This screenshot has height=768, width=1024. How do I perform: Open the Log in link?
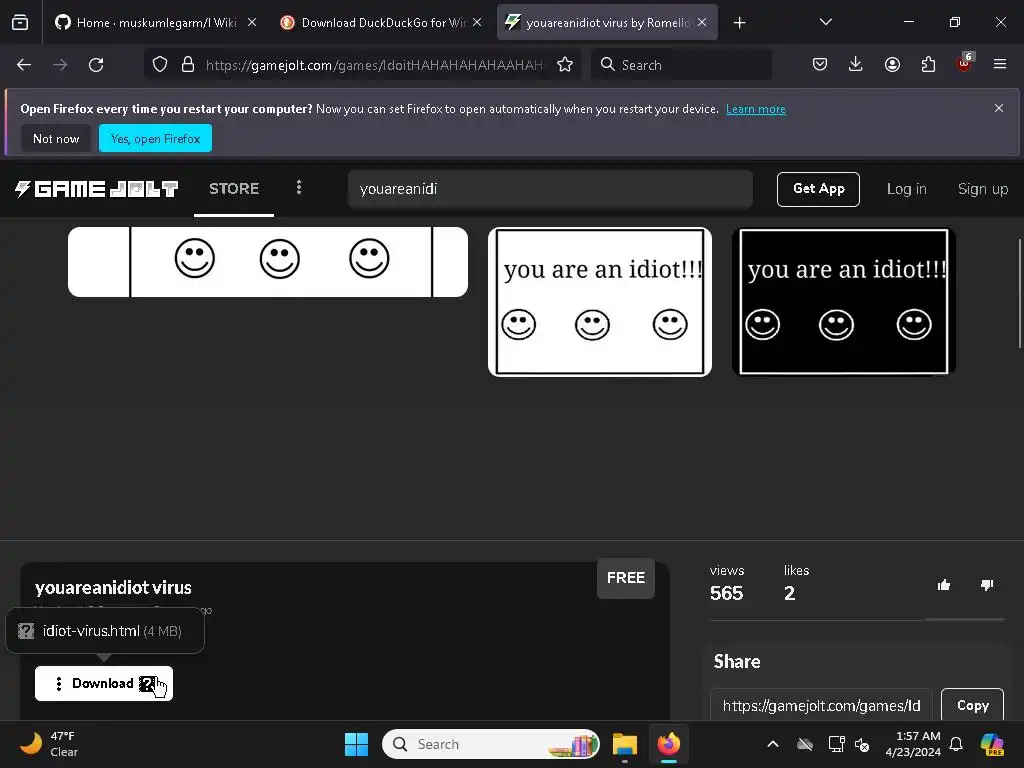point(906,189)
